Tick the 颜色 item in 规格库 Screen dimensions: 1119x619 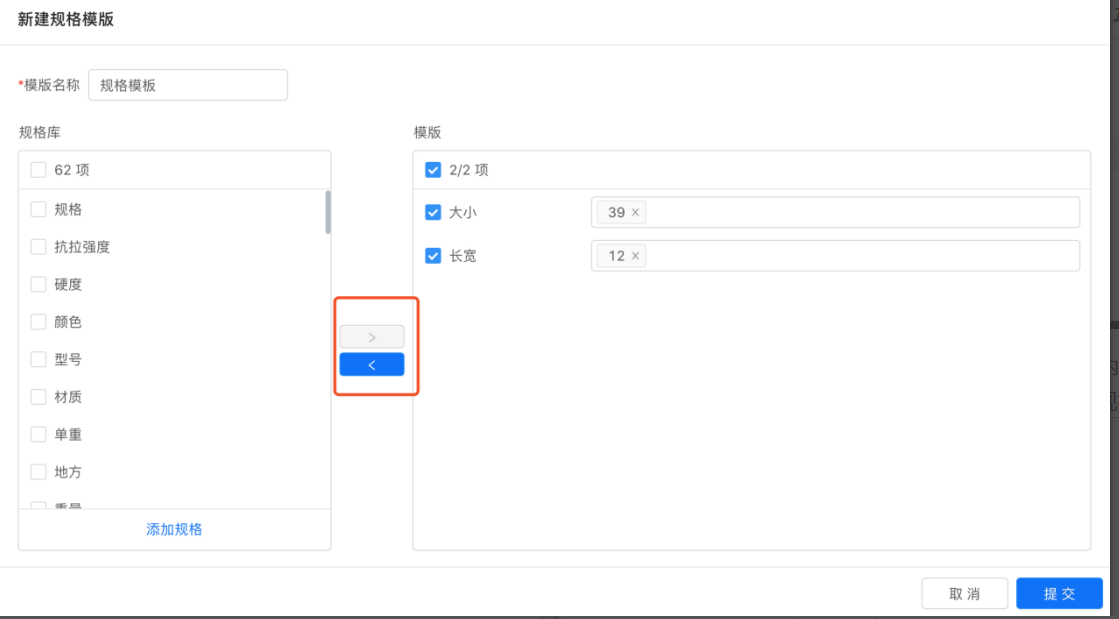click(x=39, y=322)
